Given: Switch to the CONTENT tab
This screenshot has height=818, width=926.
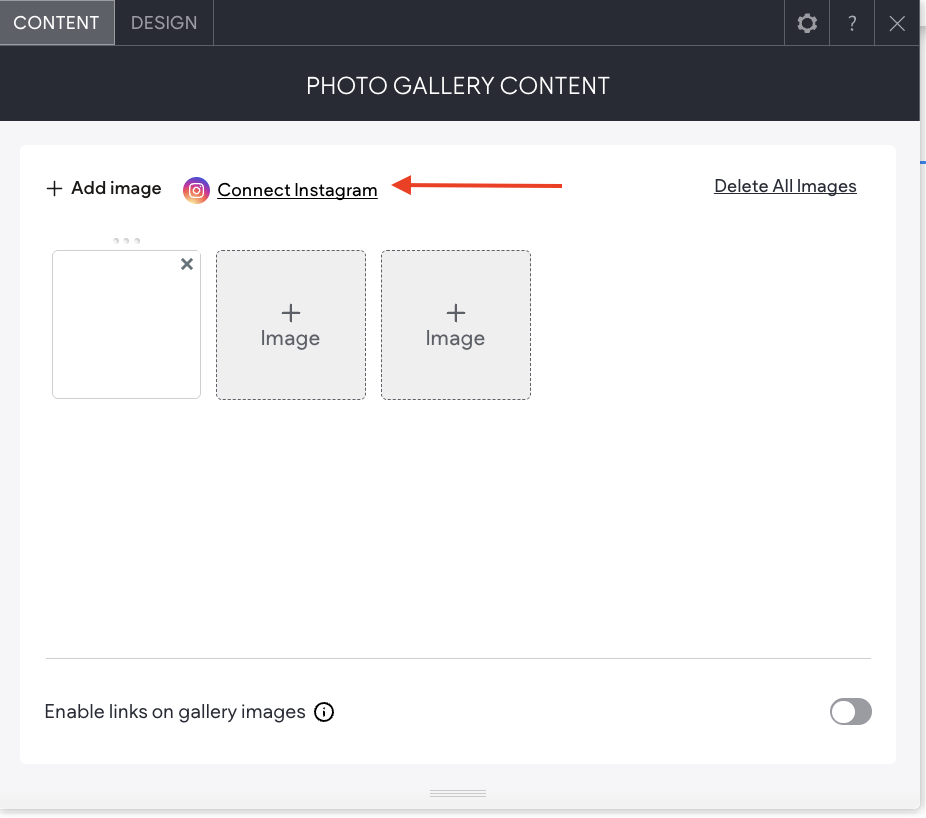Looking at the screenshot, I should tap(57, 22).
